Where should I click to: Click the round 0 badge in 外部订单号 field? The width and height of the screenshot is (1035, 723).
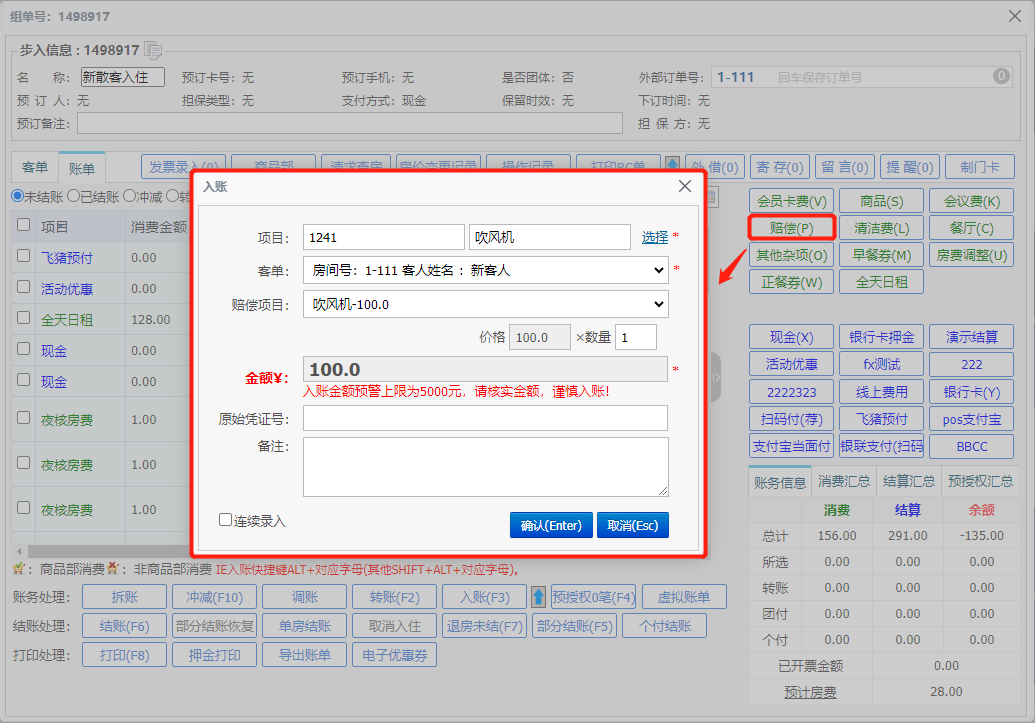point(1001,76)
